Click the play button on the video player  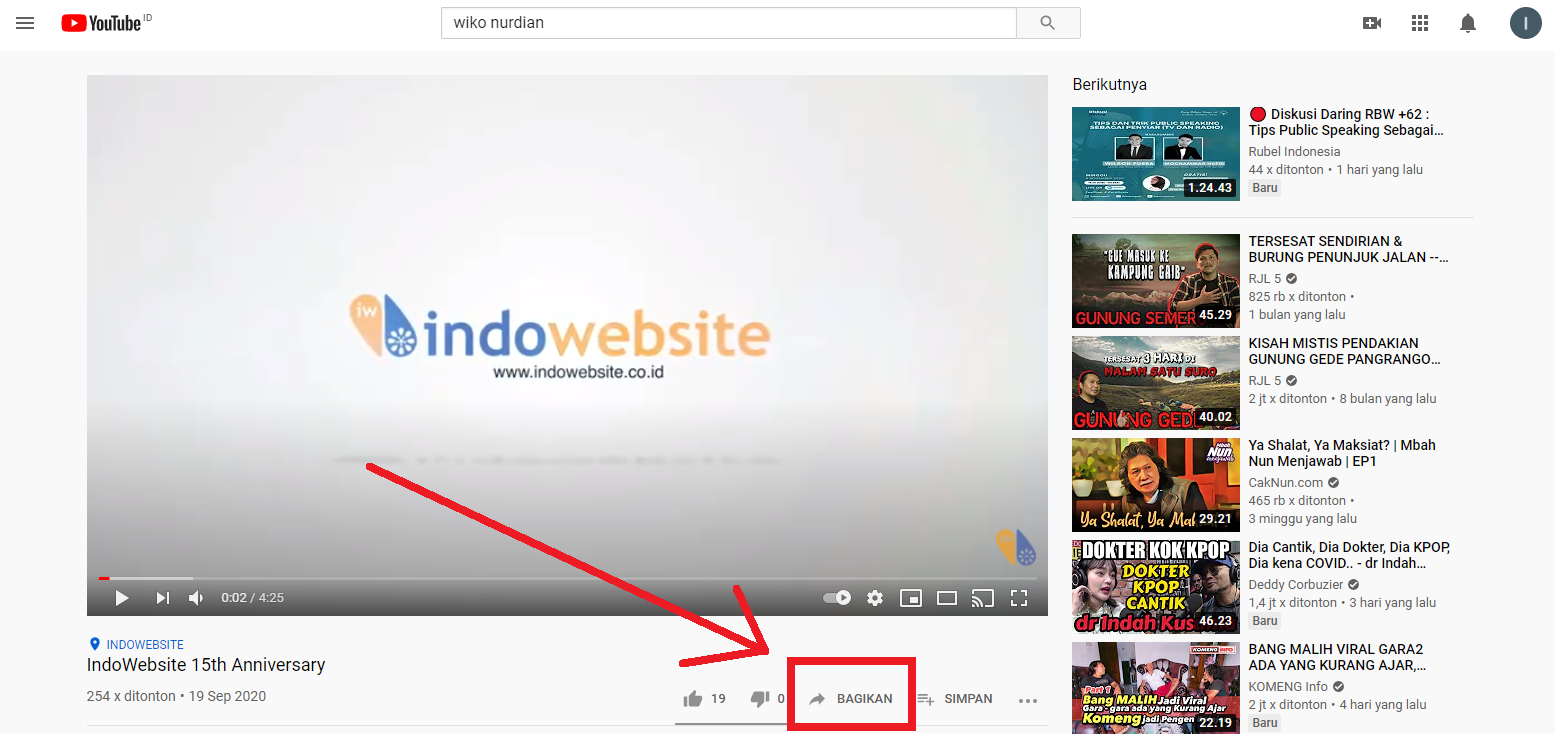[x=121, y=597]
